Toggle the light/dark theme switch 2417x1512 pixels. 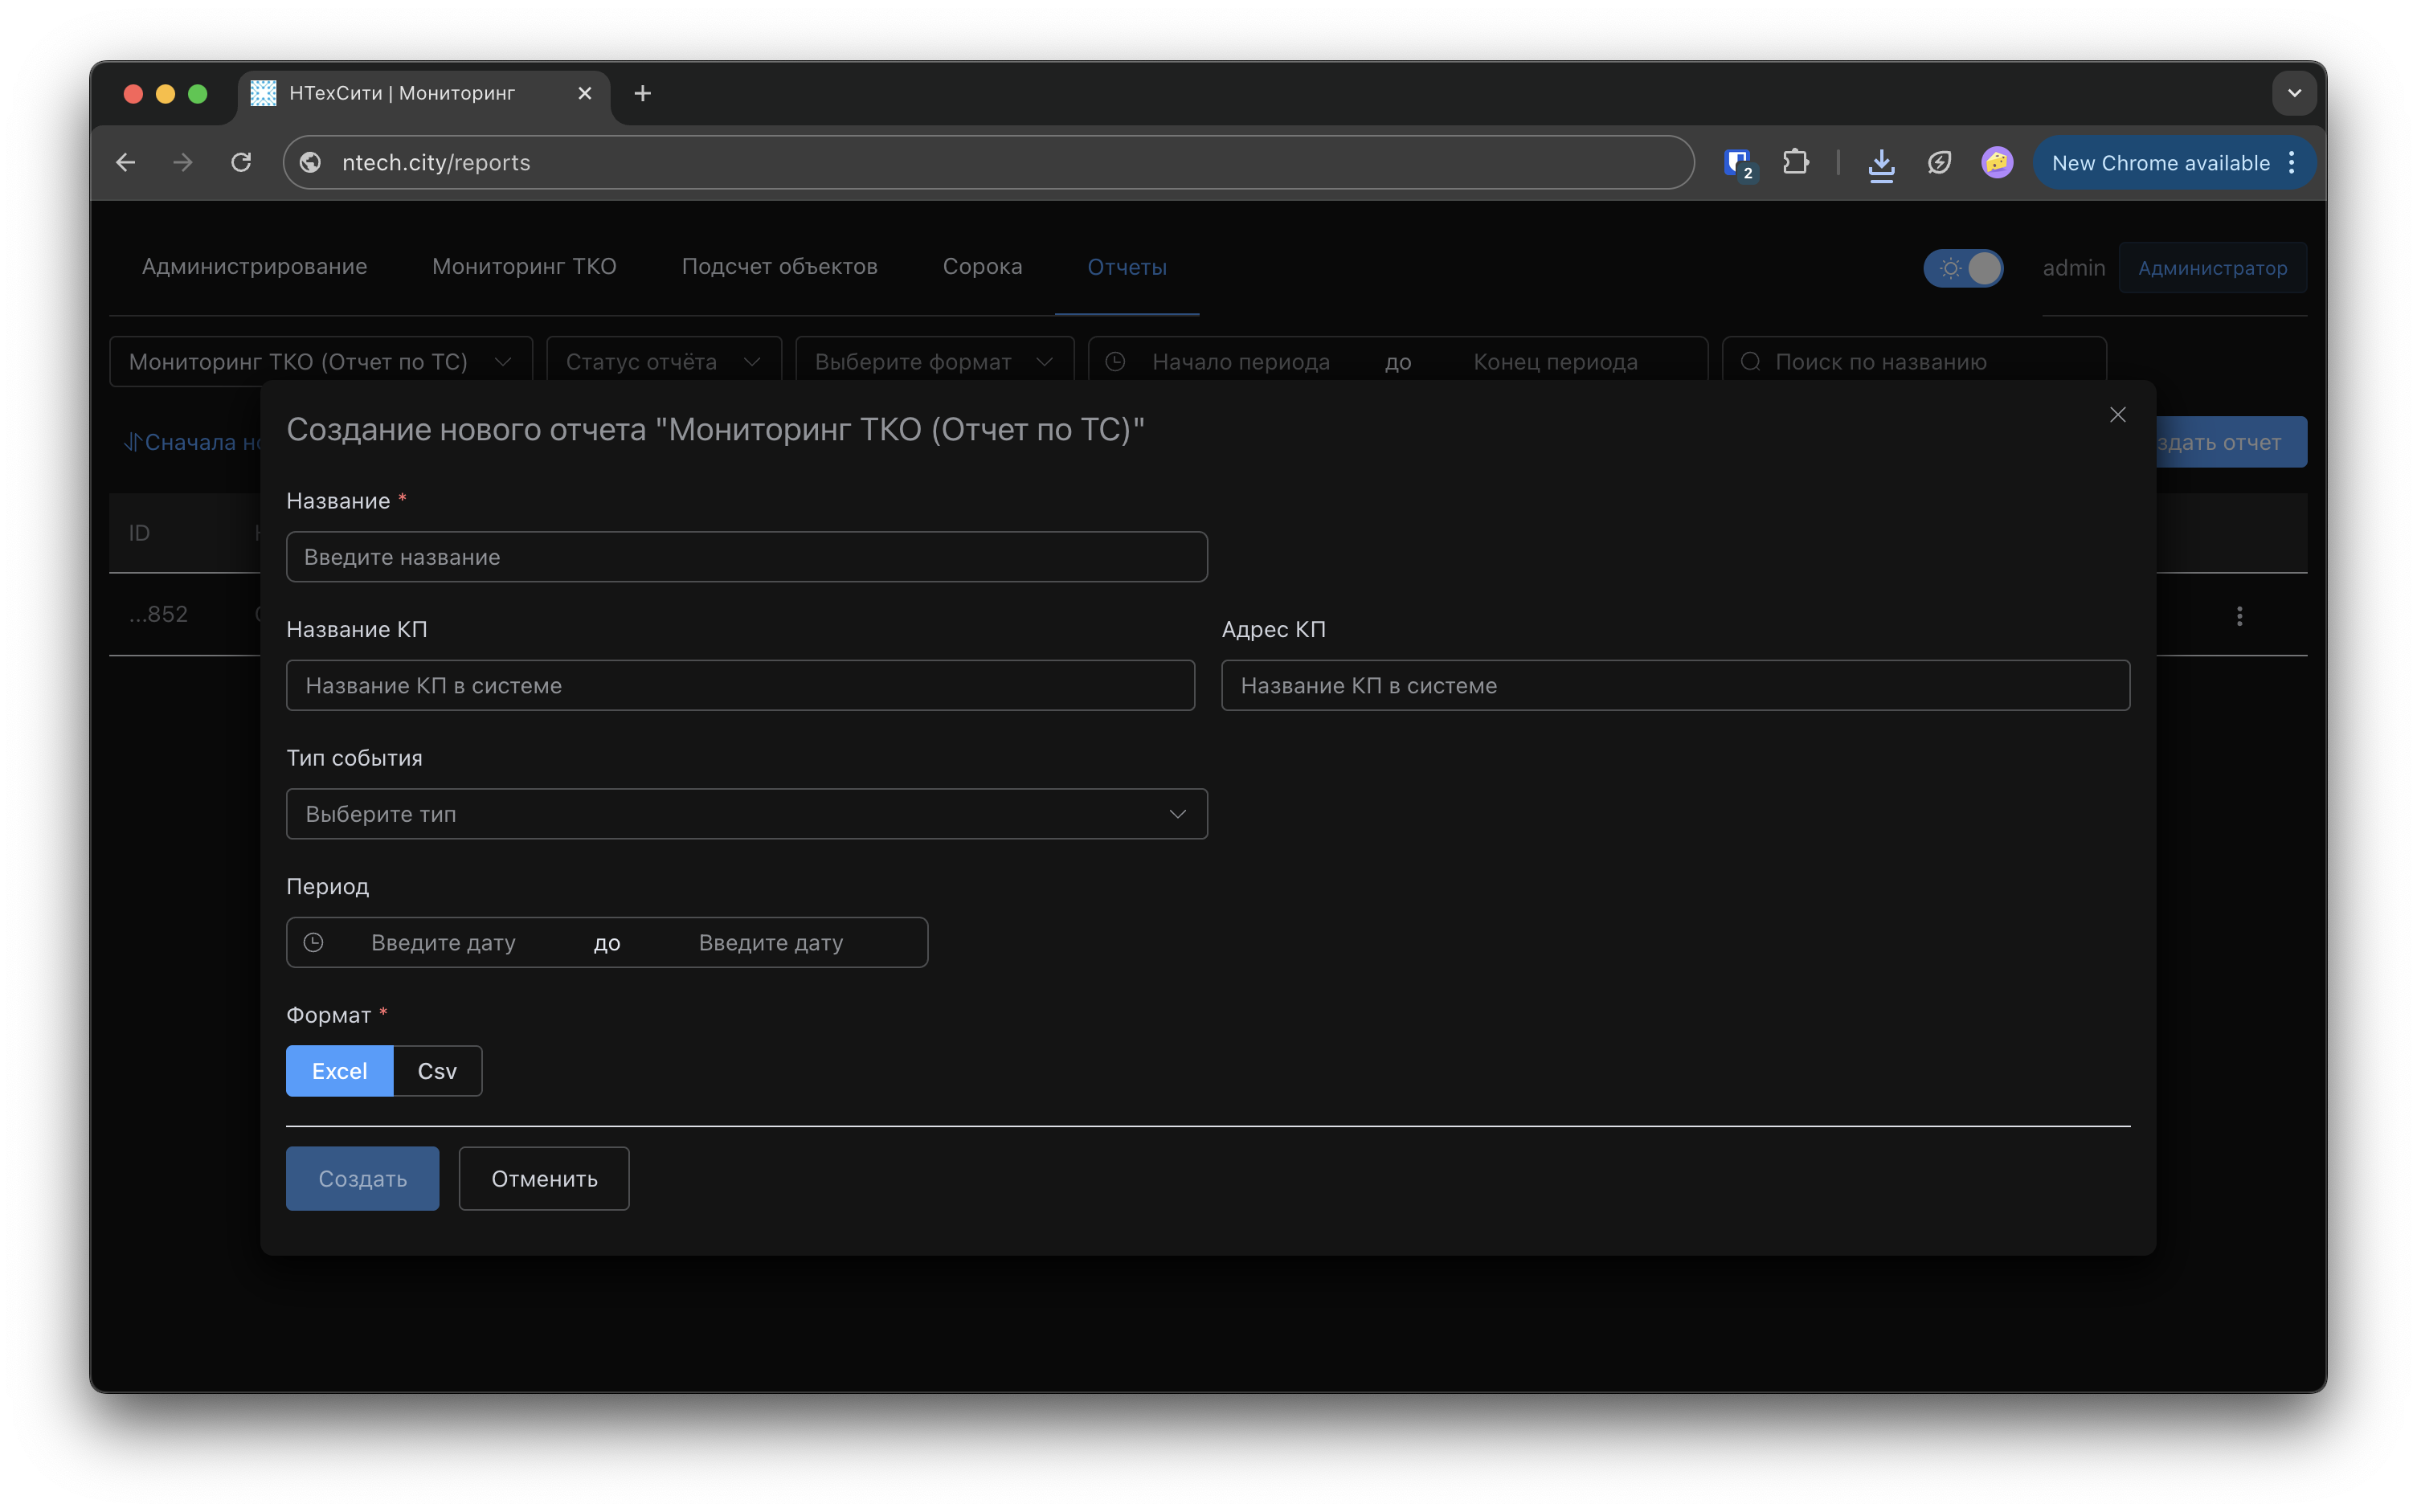click(1963, 268)
